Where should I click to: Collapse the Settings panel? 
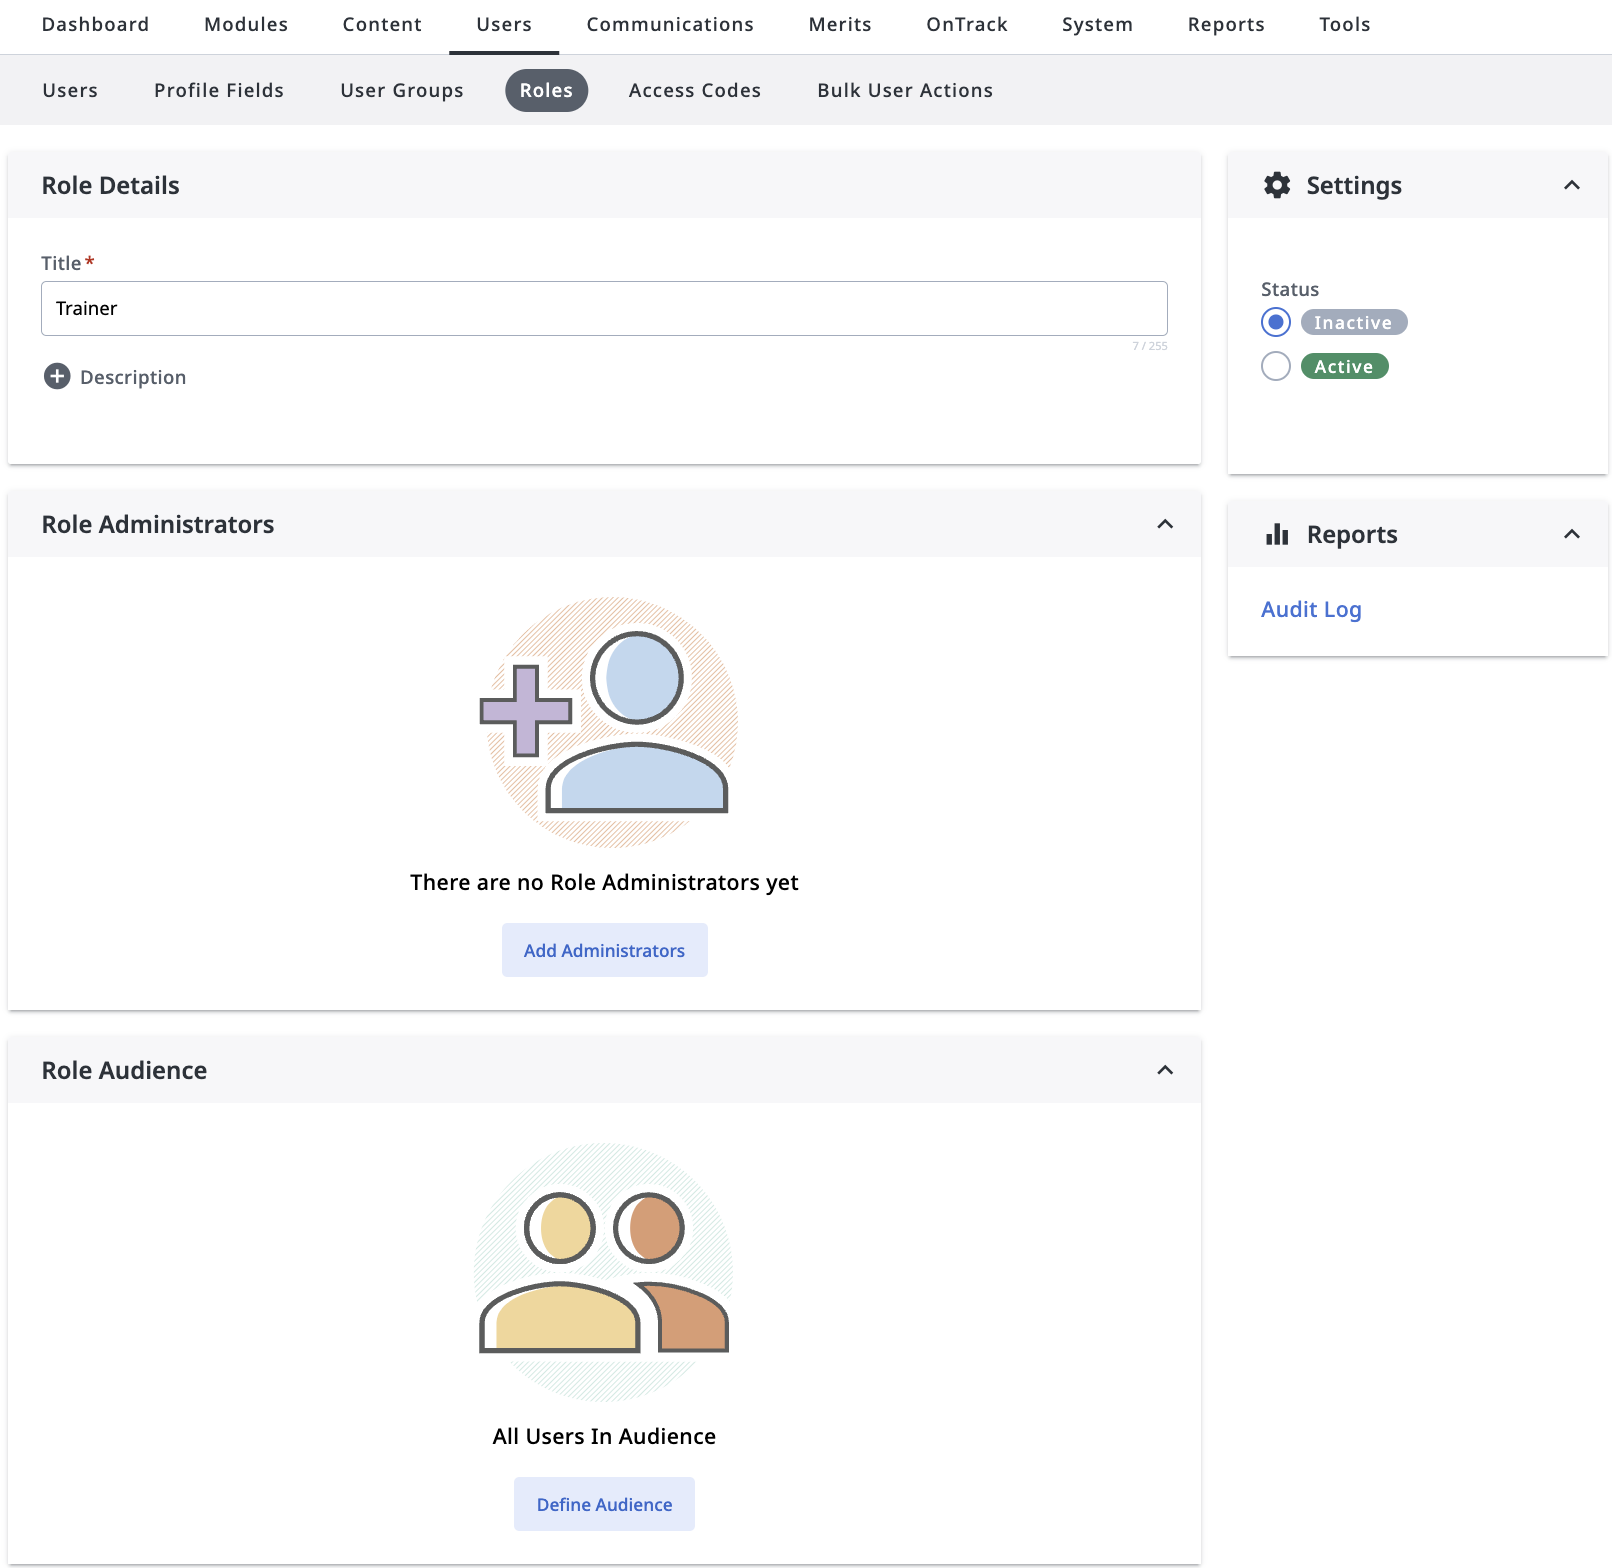1572,185
